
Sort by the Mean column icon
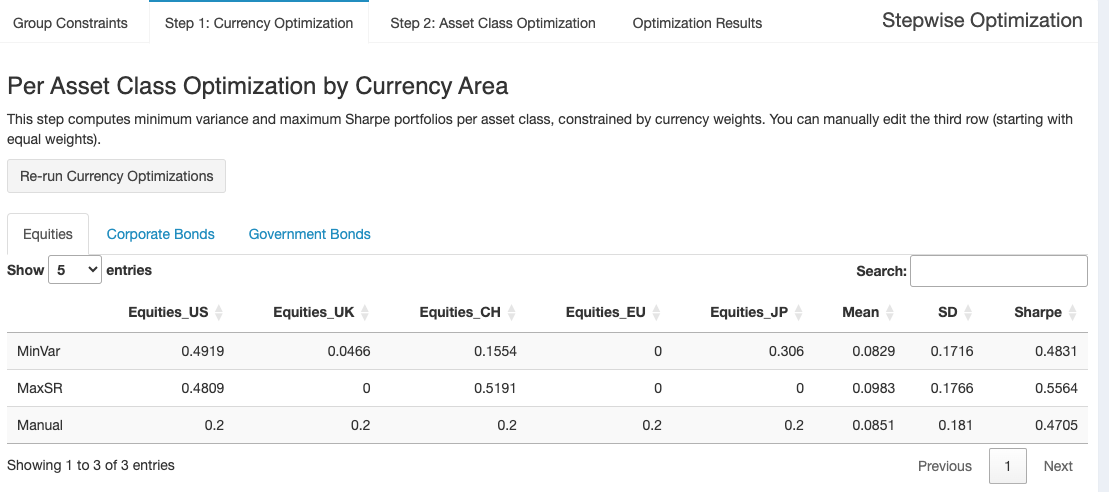coord(890,313)
